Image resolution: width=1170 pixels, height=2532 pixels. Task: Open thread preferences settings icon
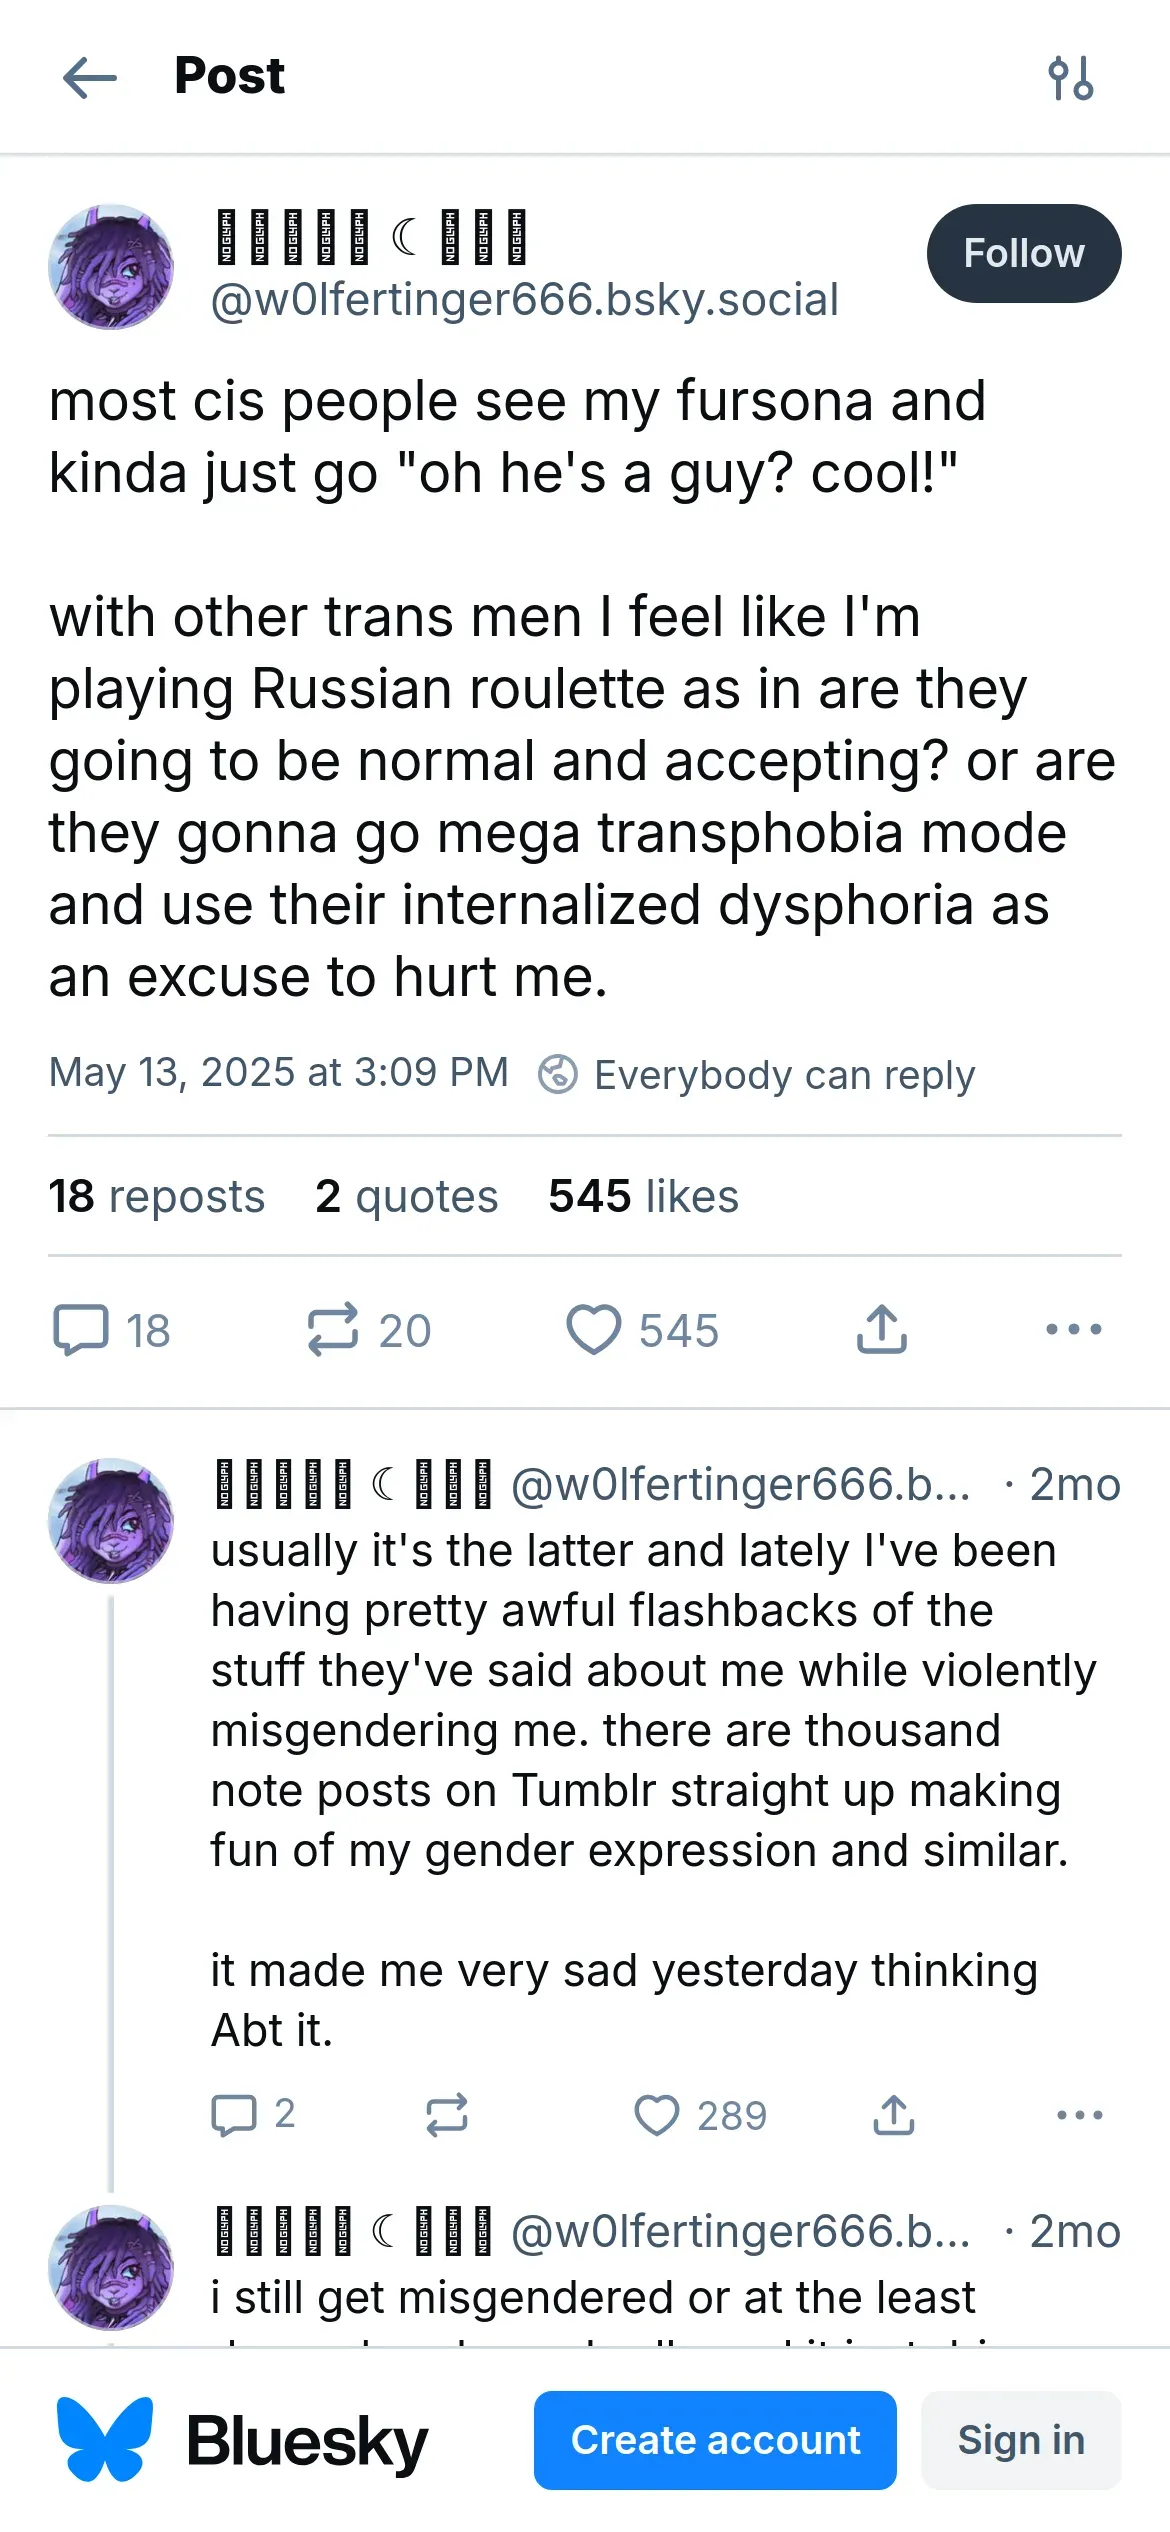(x=1070, y=78)
